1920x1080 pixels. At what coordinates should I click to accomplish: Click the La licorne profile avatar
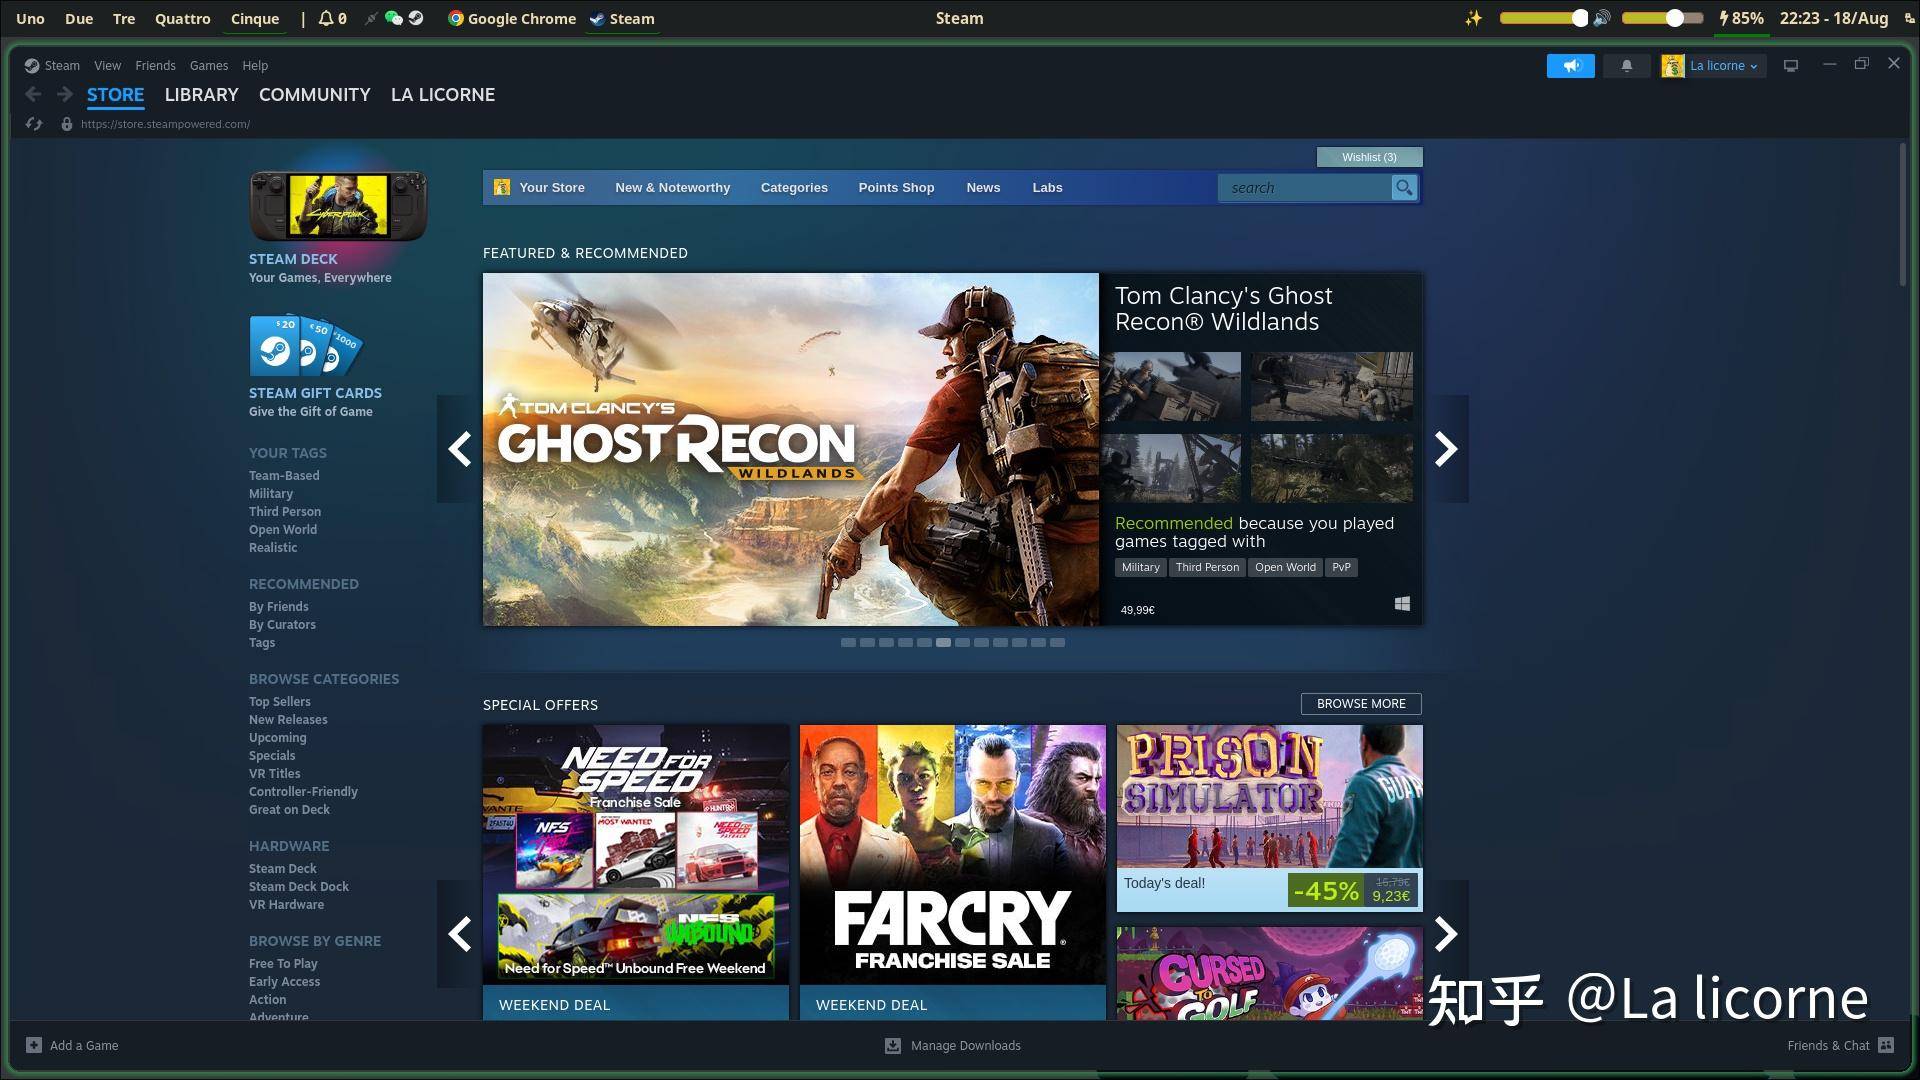pyautogui.click(x=1672, y=66)
